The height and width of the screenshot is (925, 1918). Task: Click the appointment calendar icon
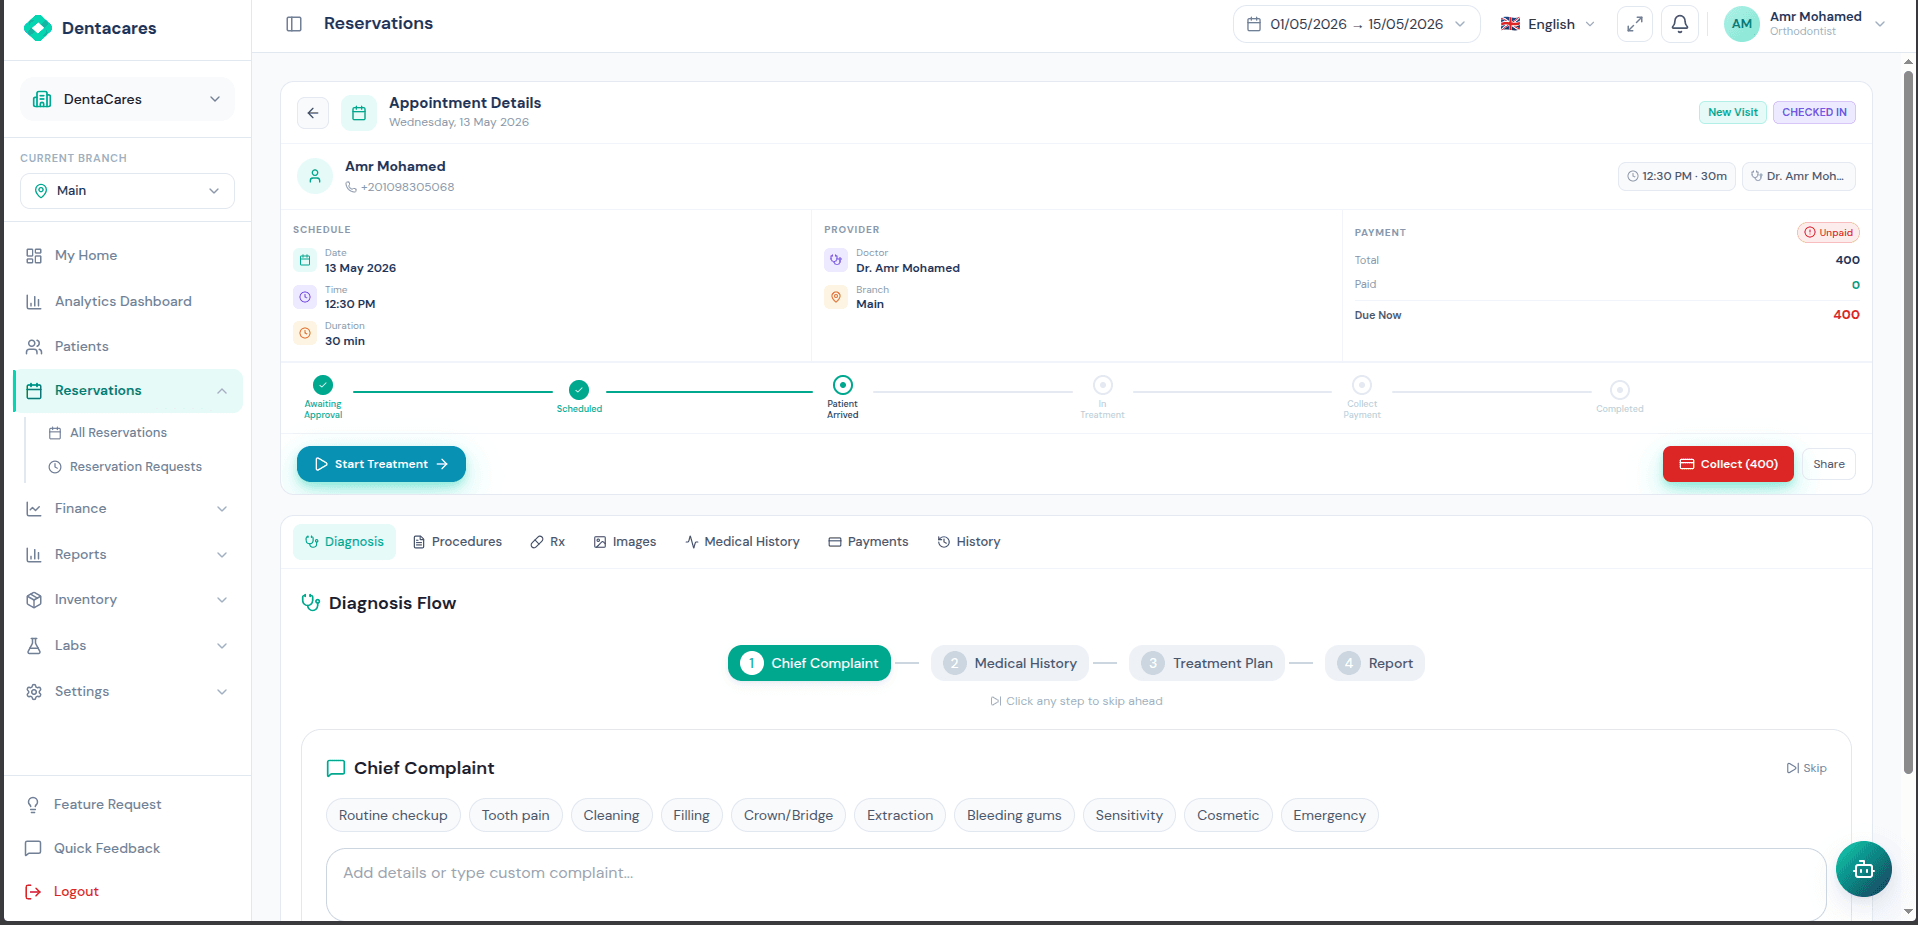point(359,113)
